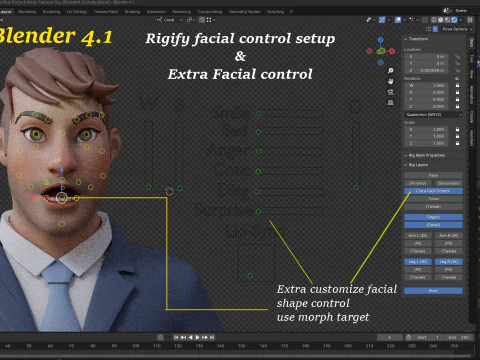Switch to the Modeling workspace tab
Screen dimensions: 480x360
(27, 12)
